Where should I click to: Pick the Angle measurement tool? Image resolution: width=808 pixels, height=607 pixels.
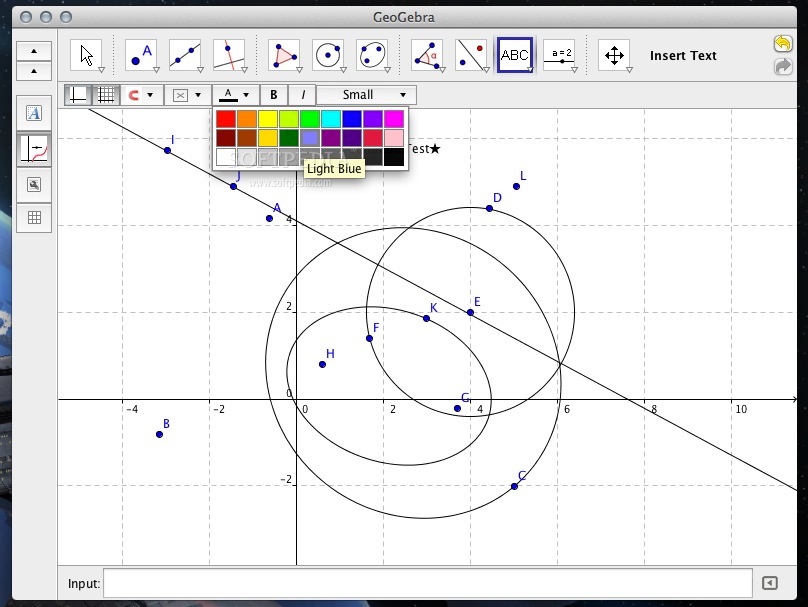tap(425, 55)
